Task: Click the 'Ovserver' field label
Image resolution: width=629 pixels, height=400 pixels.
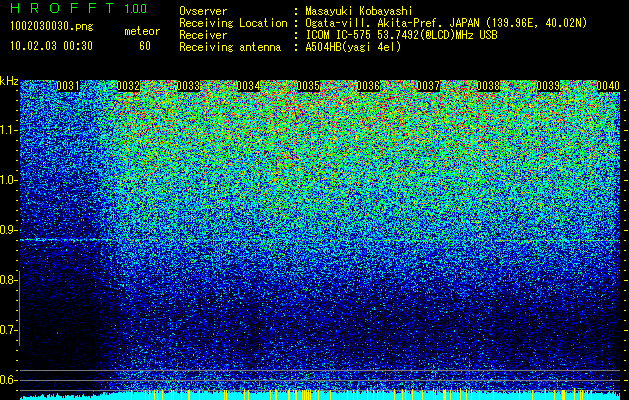Action: coord(203,11)
